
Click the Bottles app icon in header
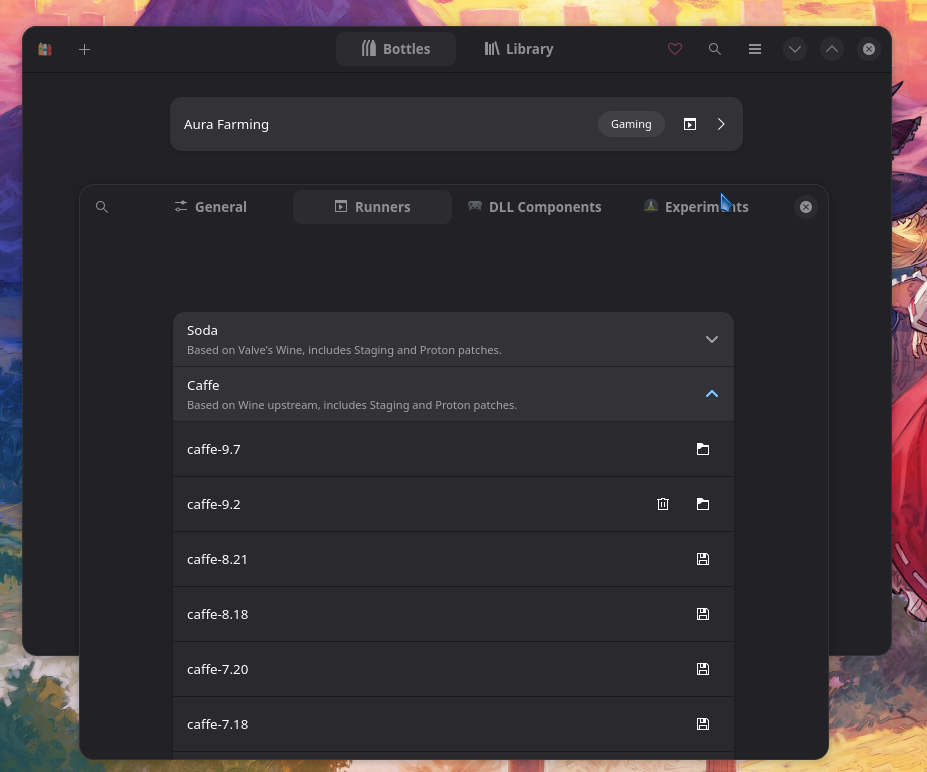(45, 49)
